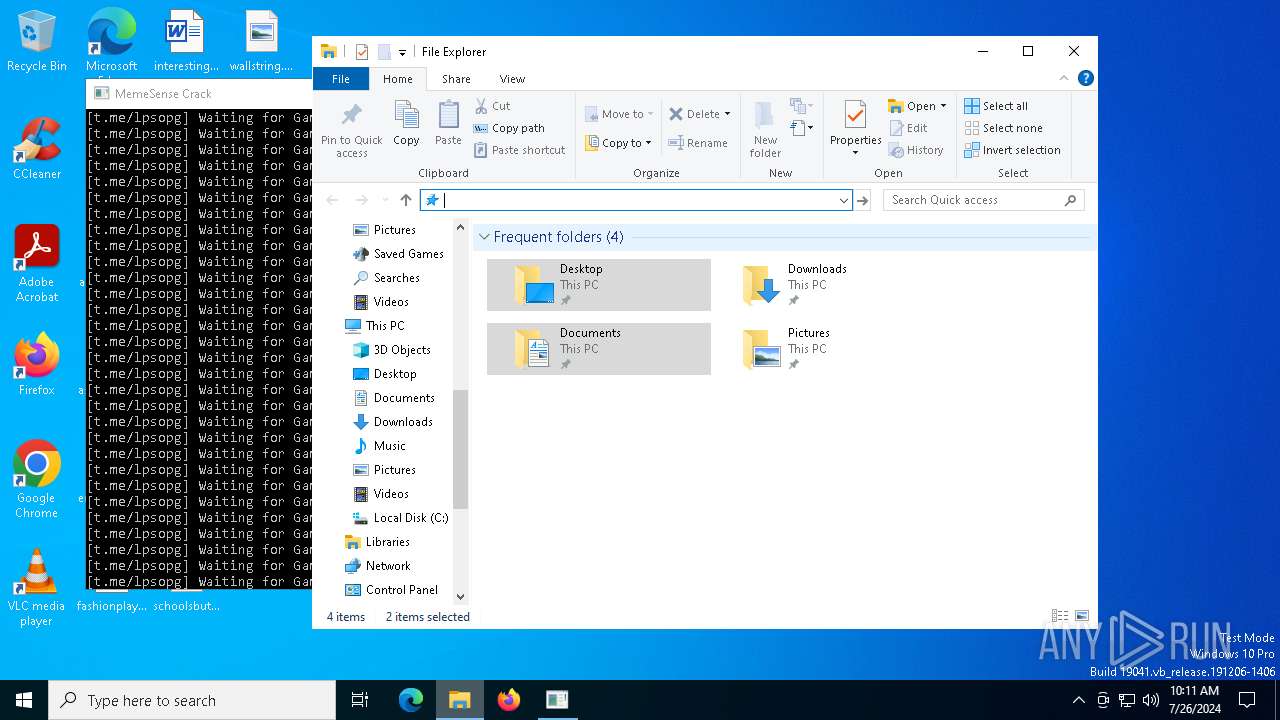Open the Delete dropdown arrow

pos(727,114)
